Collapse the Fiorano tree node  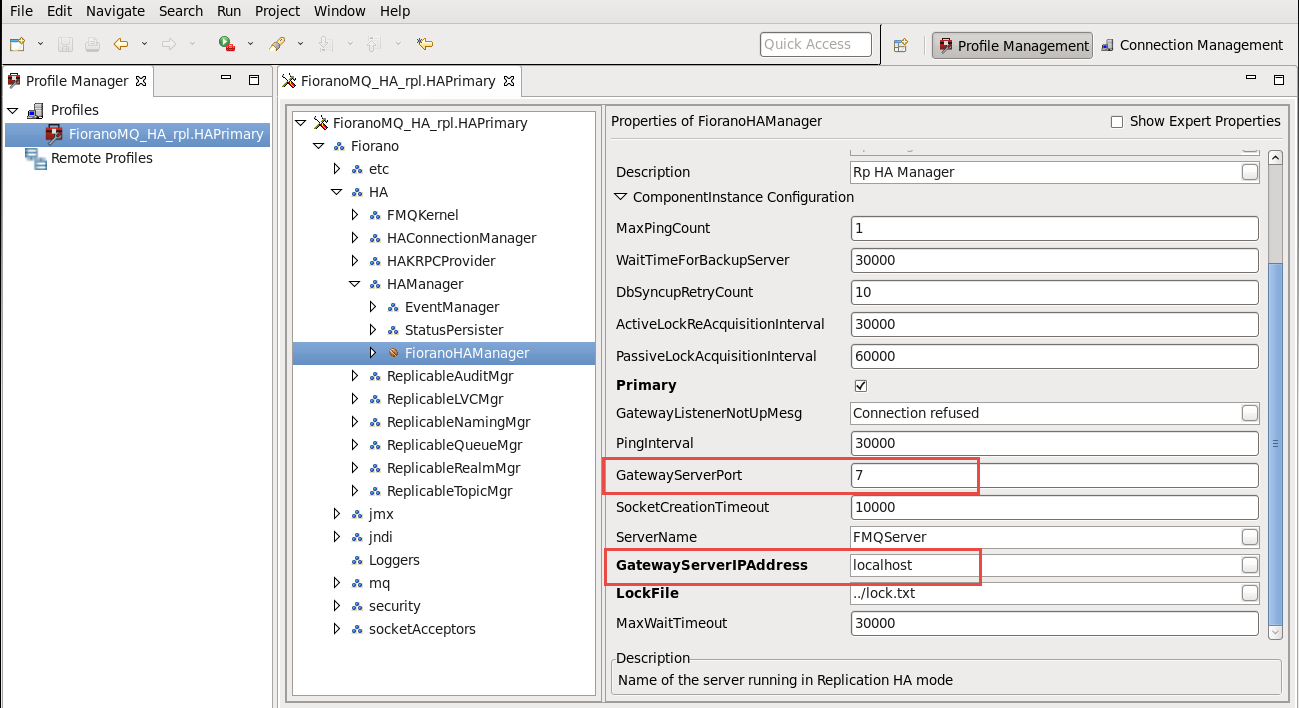319,146
